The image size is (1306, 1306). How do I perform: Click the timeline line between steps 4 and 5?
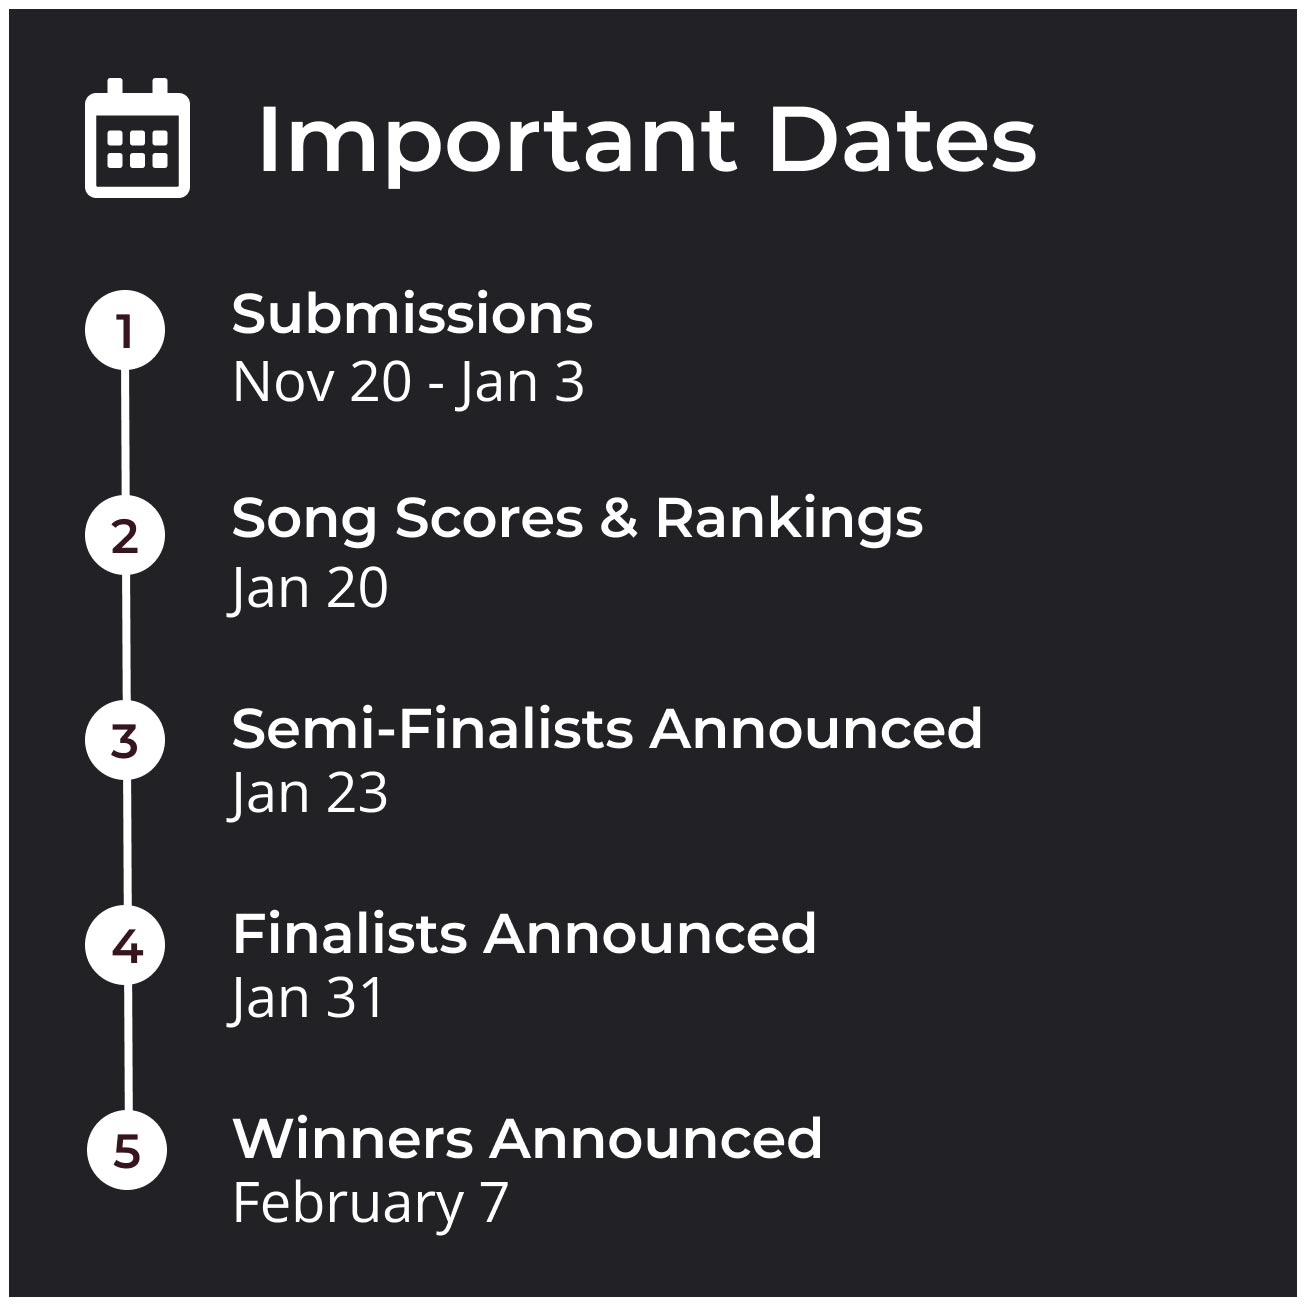pyautogui.click(x=127, y=1048)
